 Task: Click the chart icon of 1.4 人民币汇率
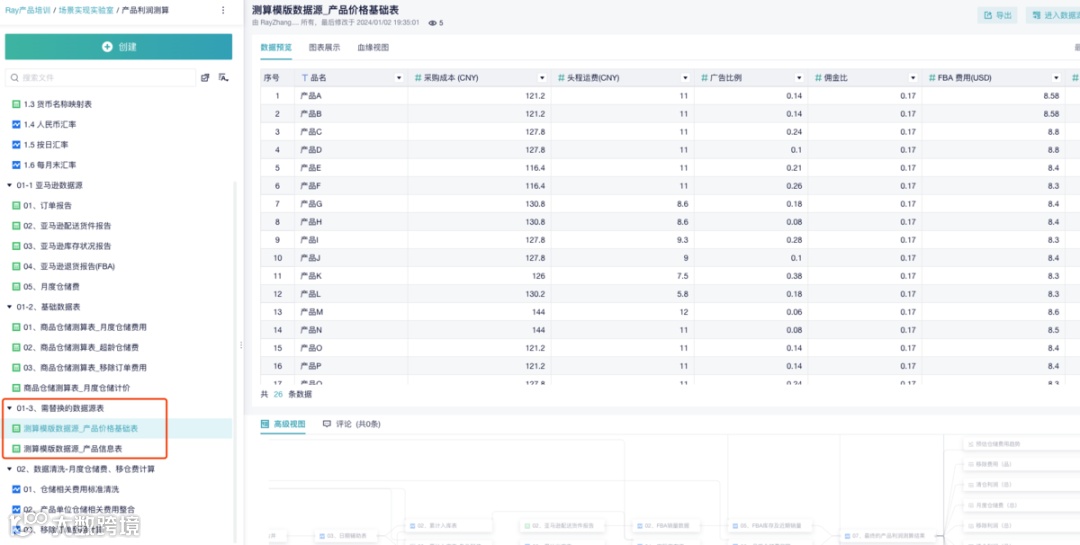tap(17, 125)
